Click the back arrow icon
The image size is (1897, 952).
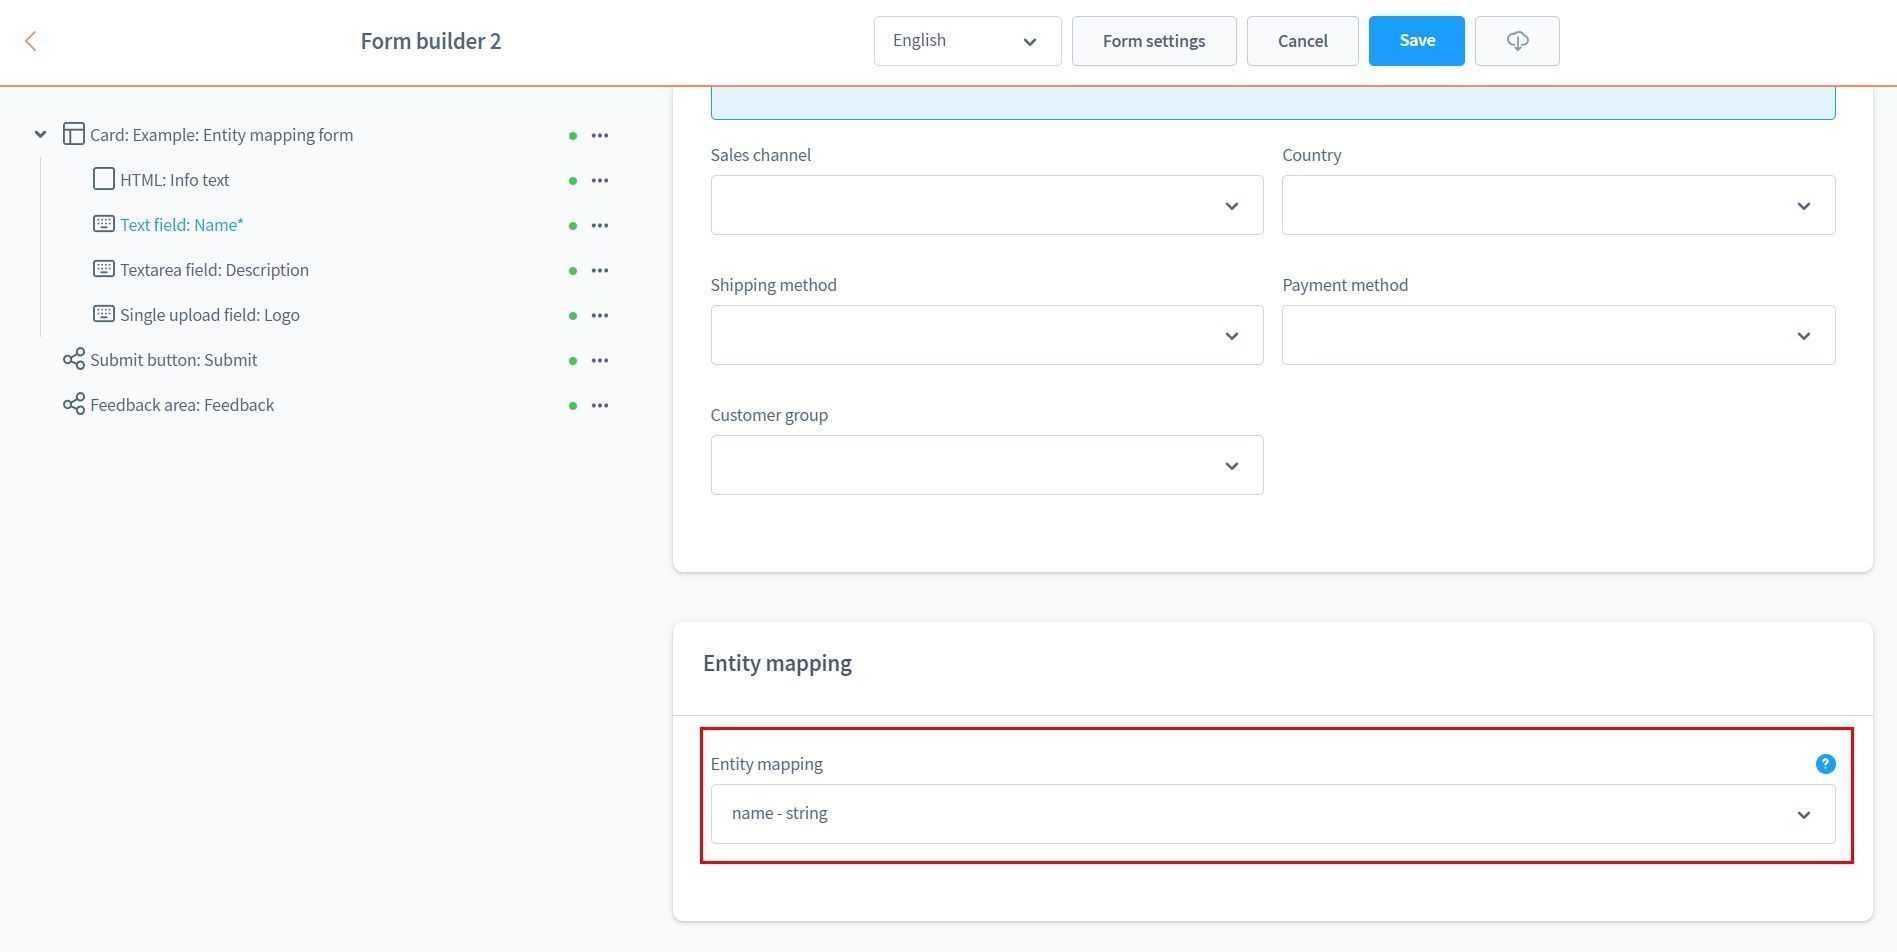31,41
